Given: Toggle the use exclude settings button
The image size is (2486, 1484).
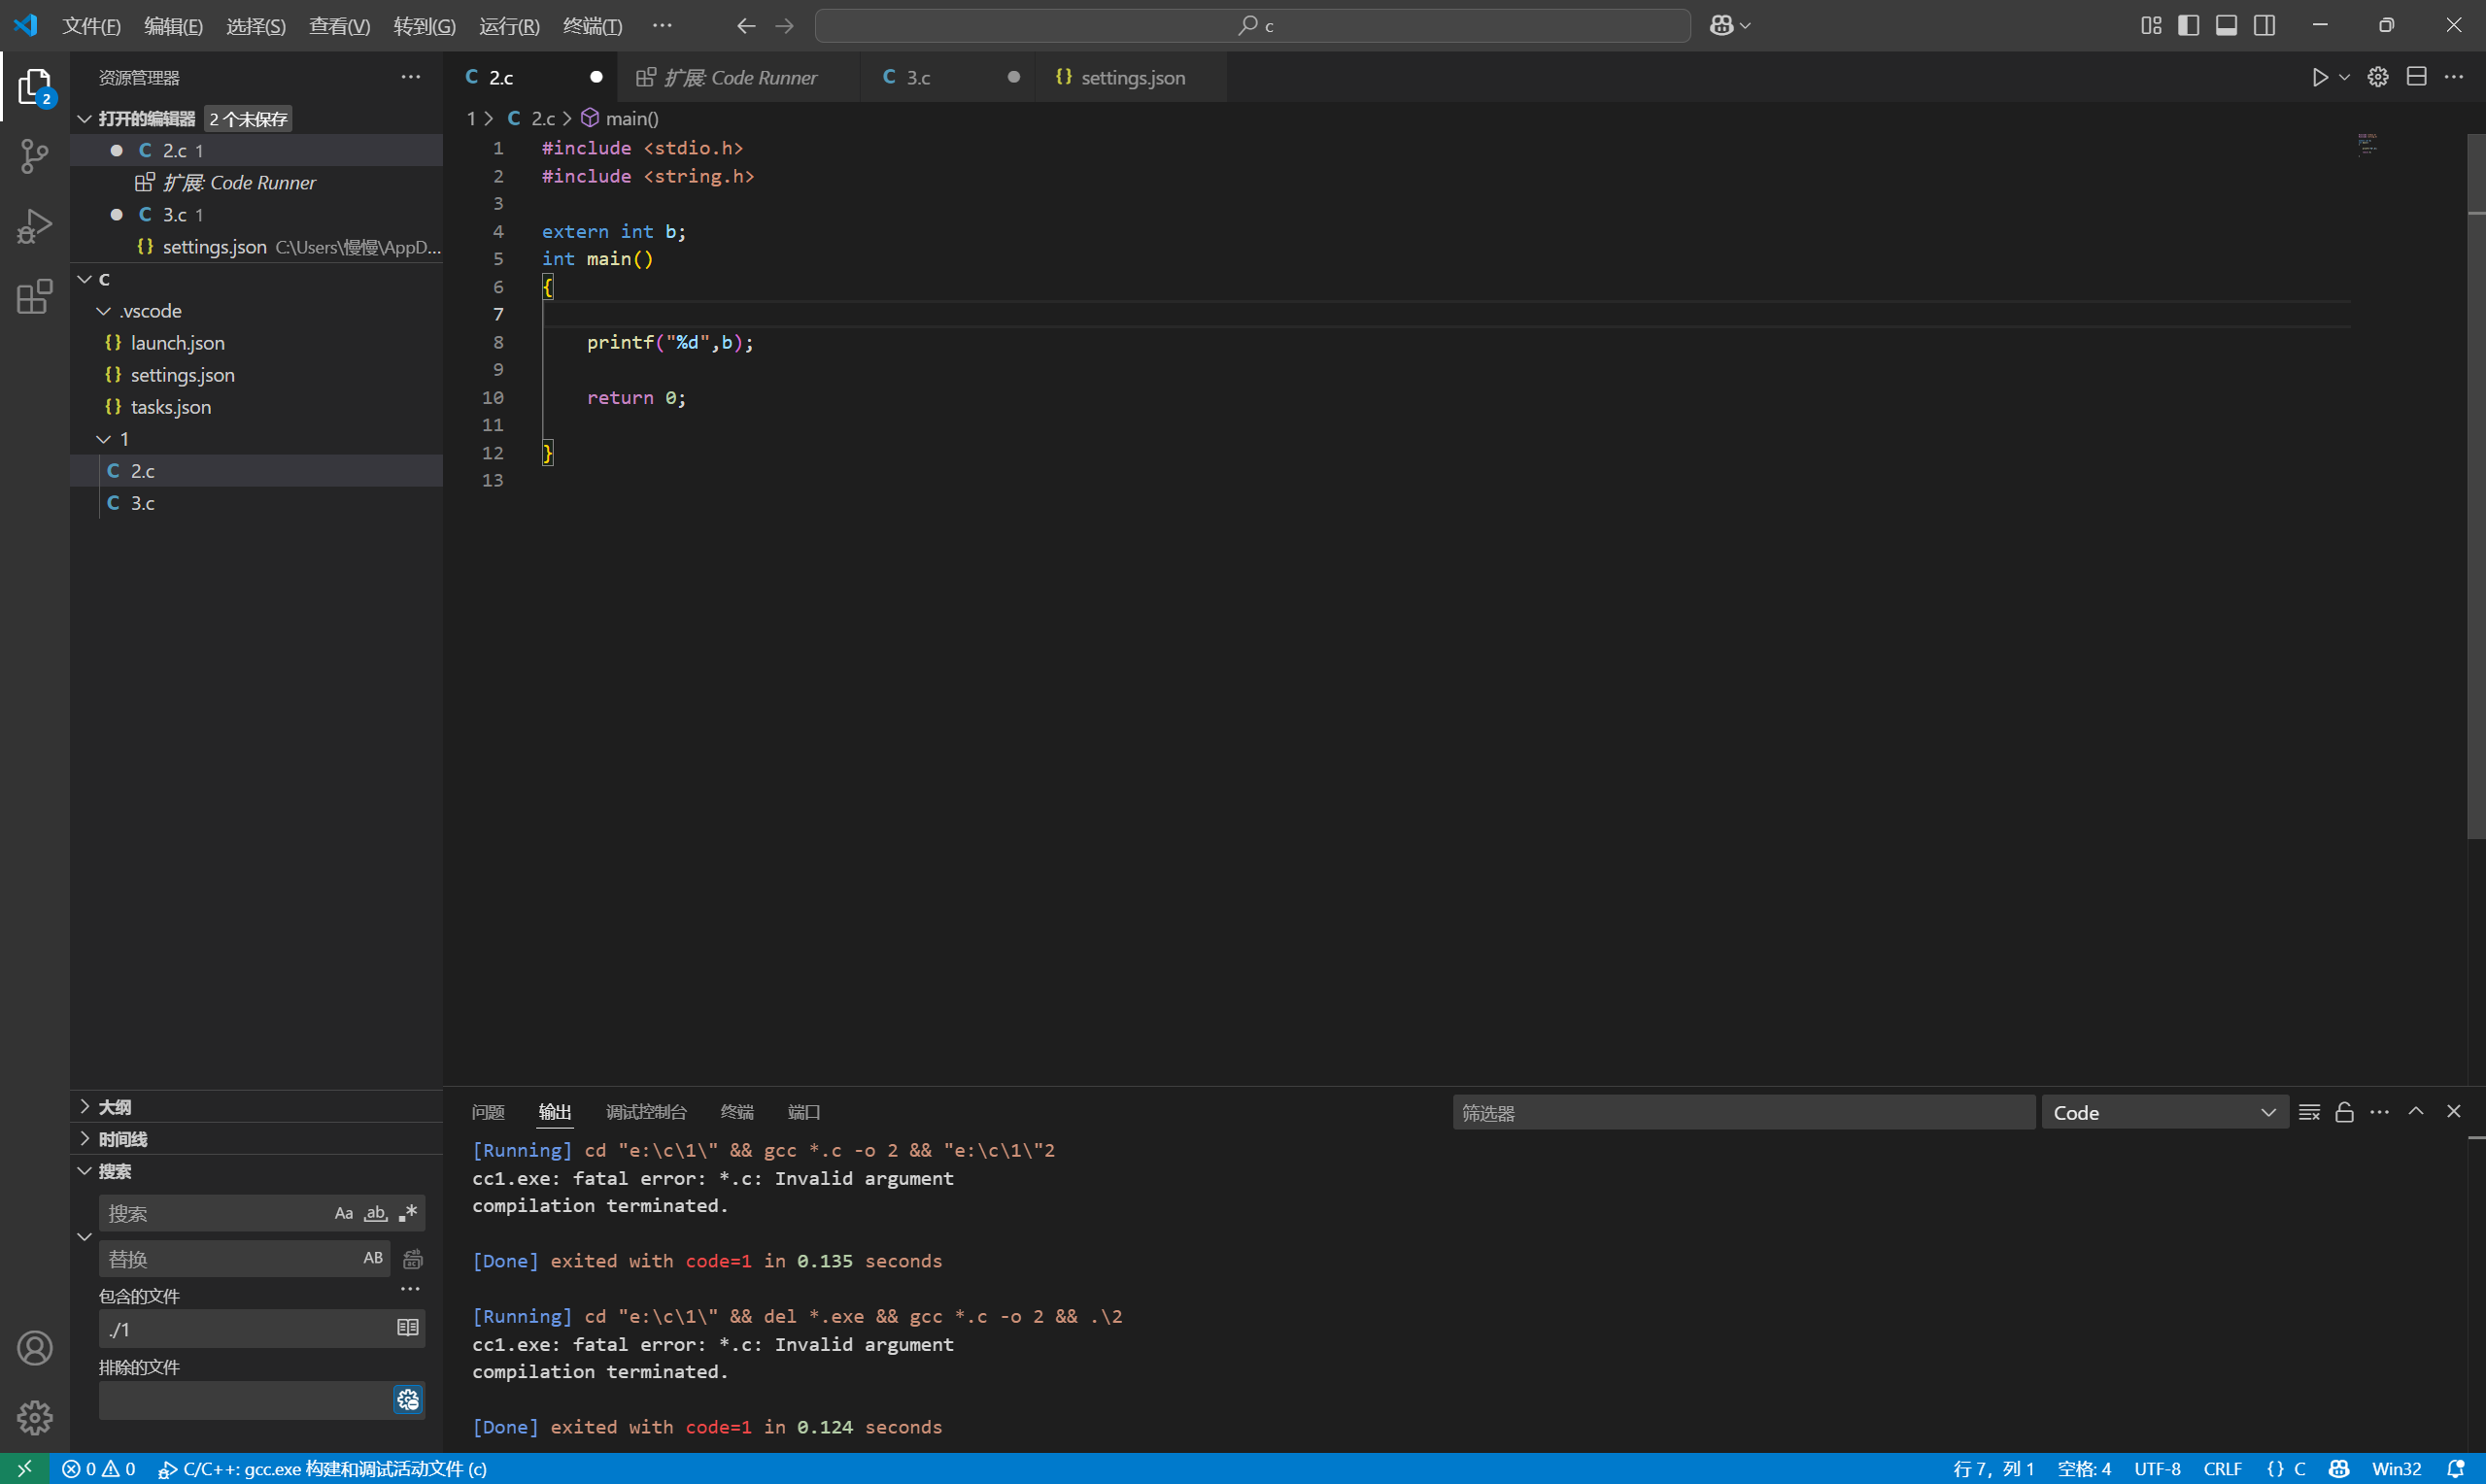Looking at the screenshot, I should click(408, 1400).
